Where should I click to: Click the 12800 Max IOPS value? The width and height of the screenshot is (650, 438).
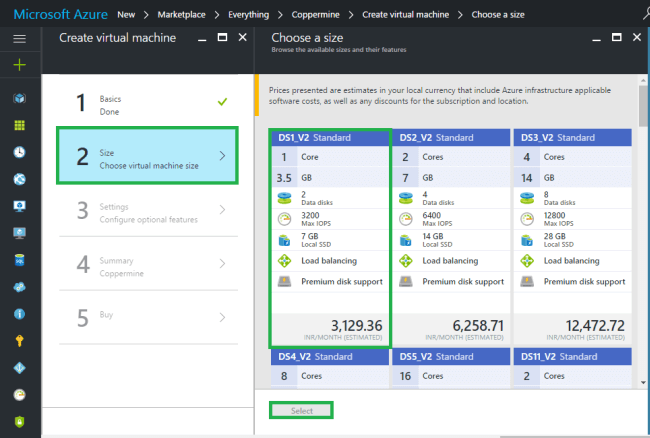pos(554,215)
